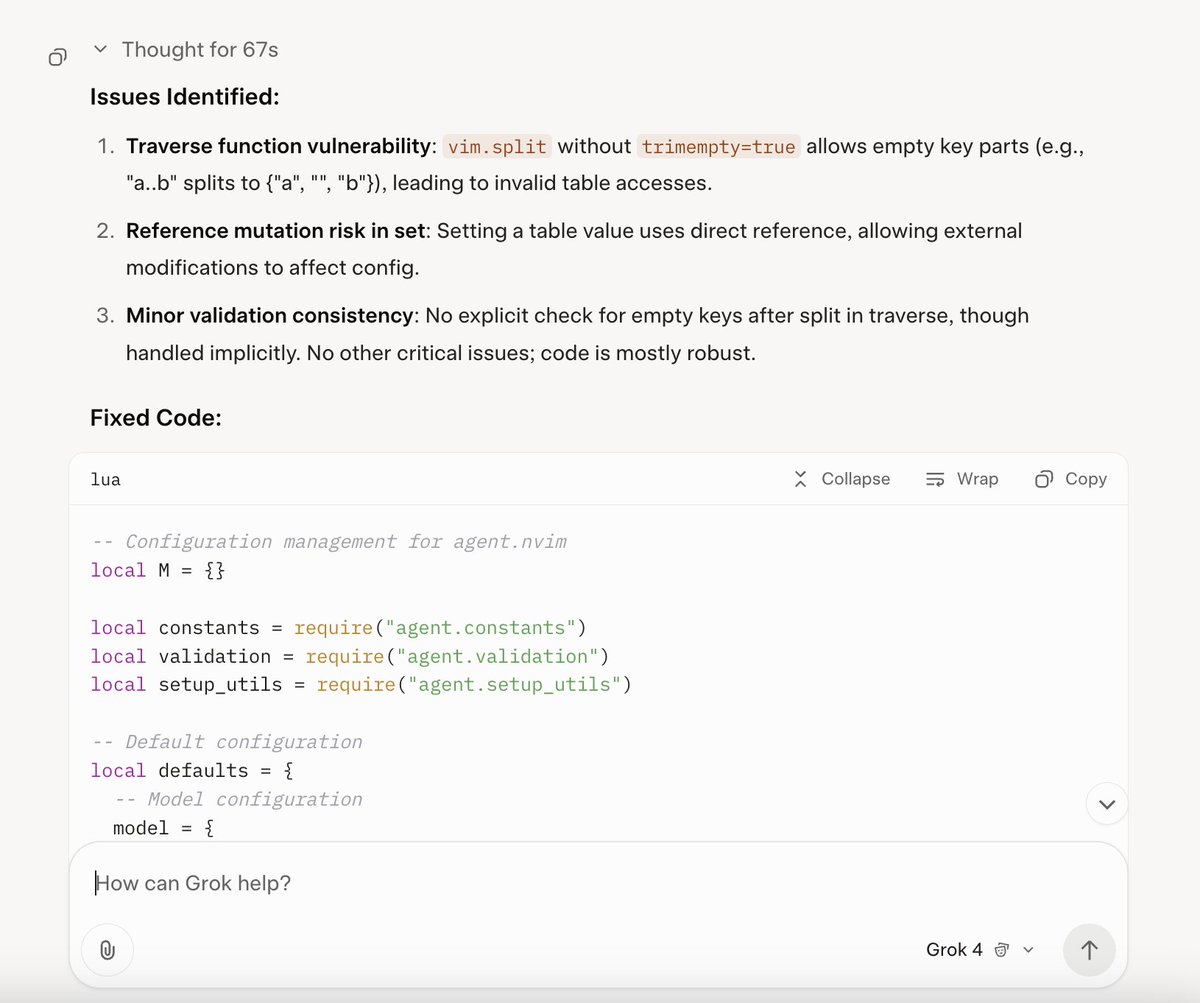Image resolution: width=1200 pixels, height=1003 pixels.
Task: Click the Grok 4 mode icon
Action: (x=1001, y=950)
